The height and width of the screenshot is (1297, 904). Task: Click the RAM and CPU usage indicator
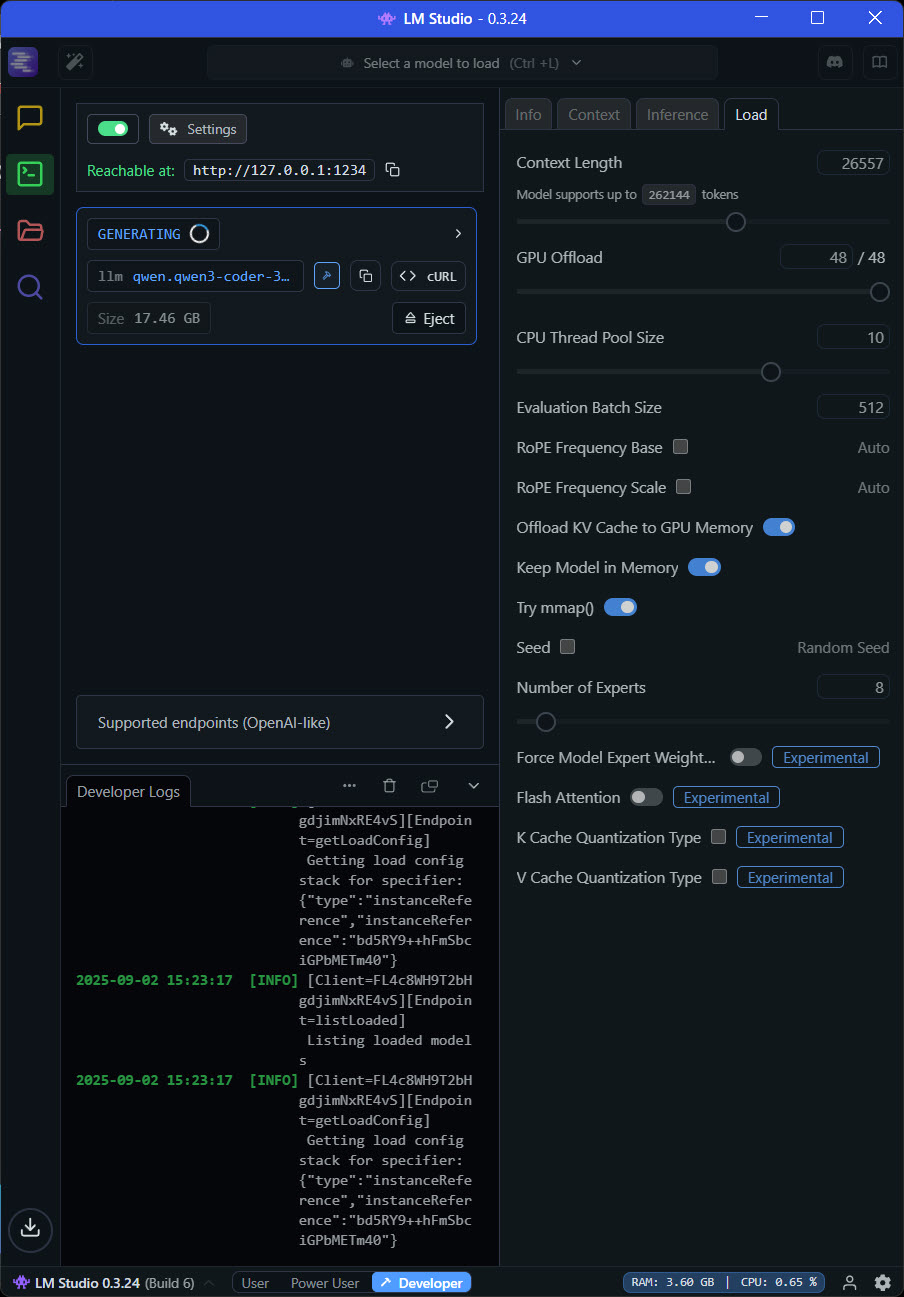tap(724, 1282)
